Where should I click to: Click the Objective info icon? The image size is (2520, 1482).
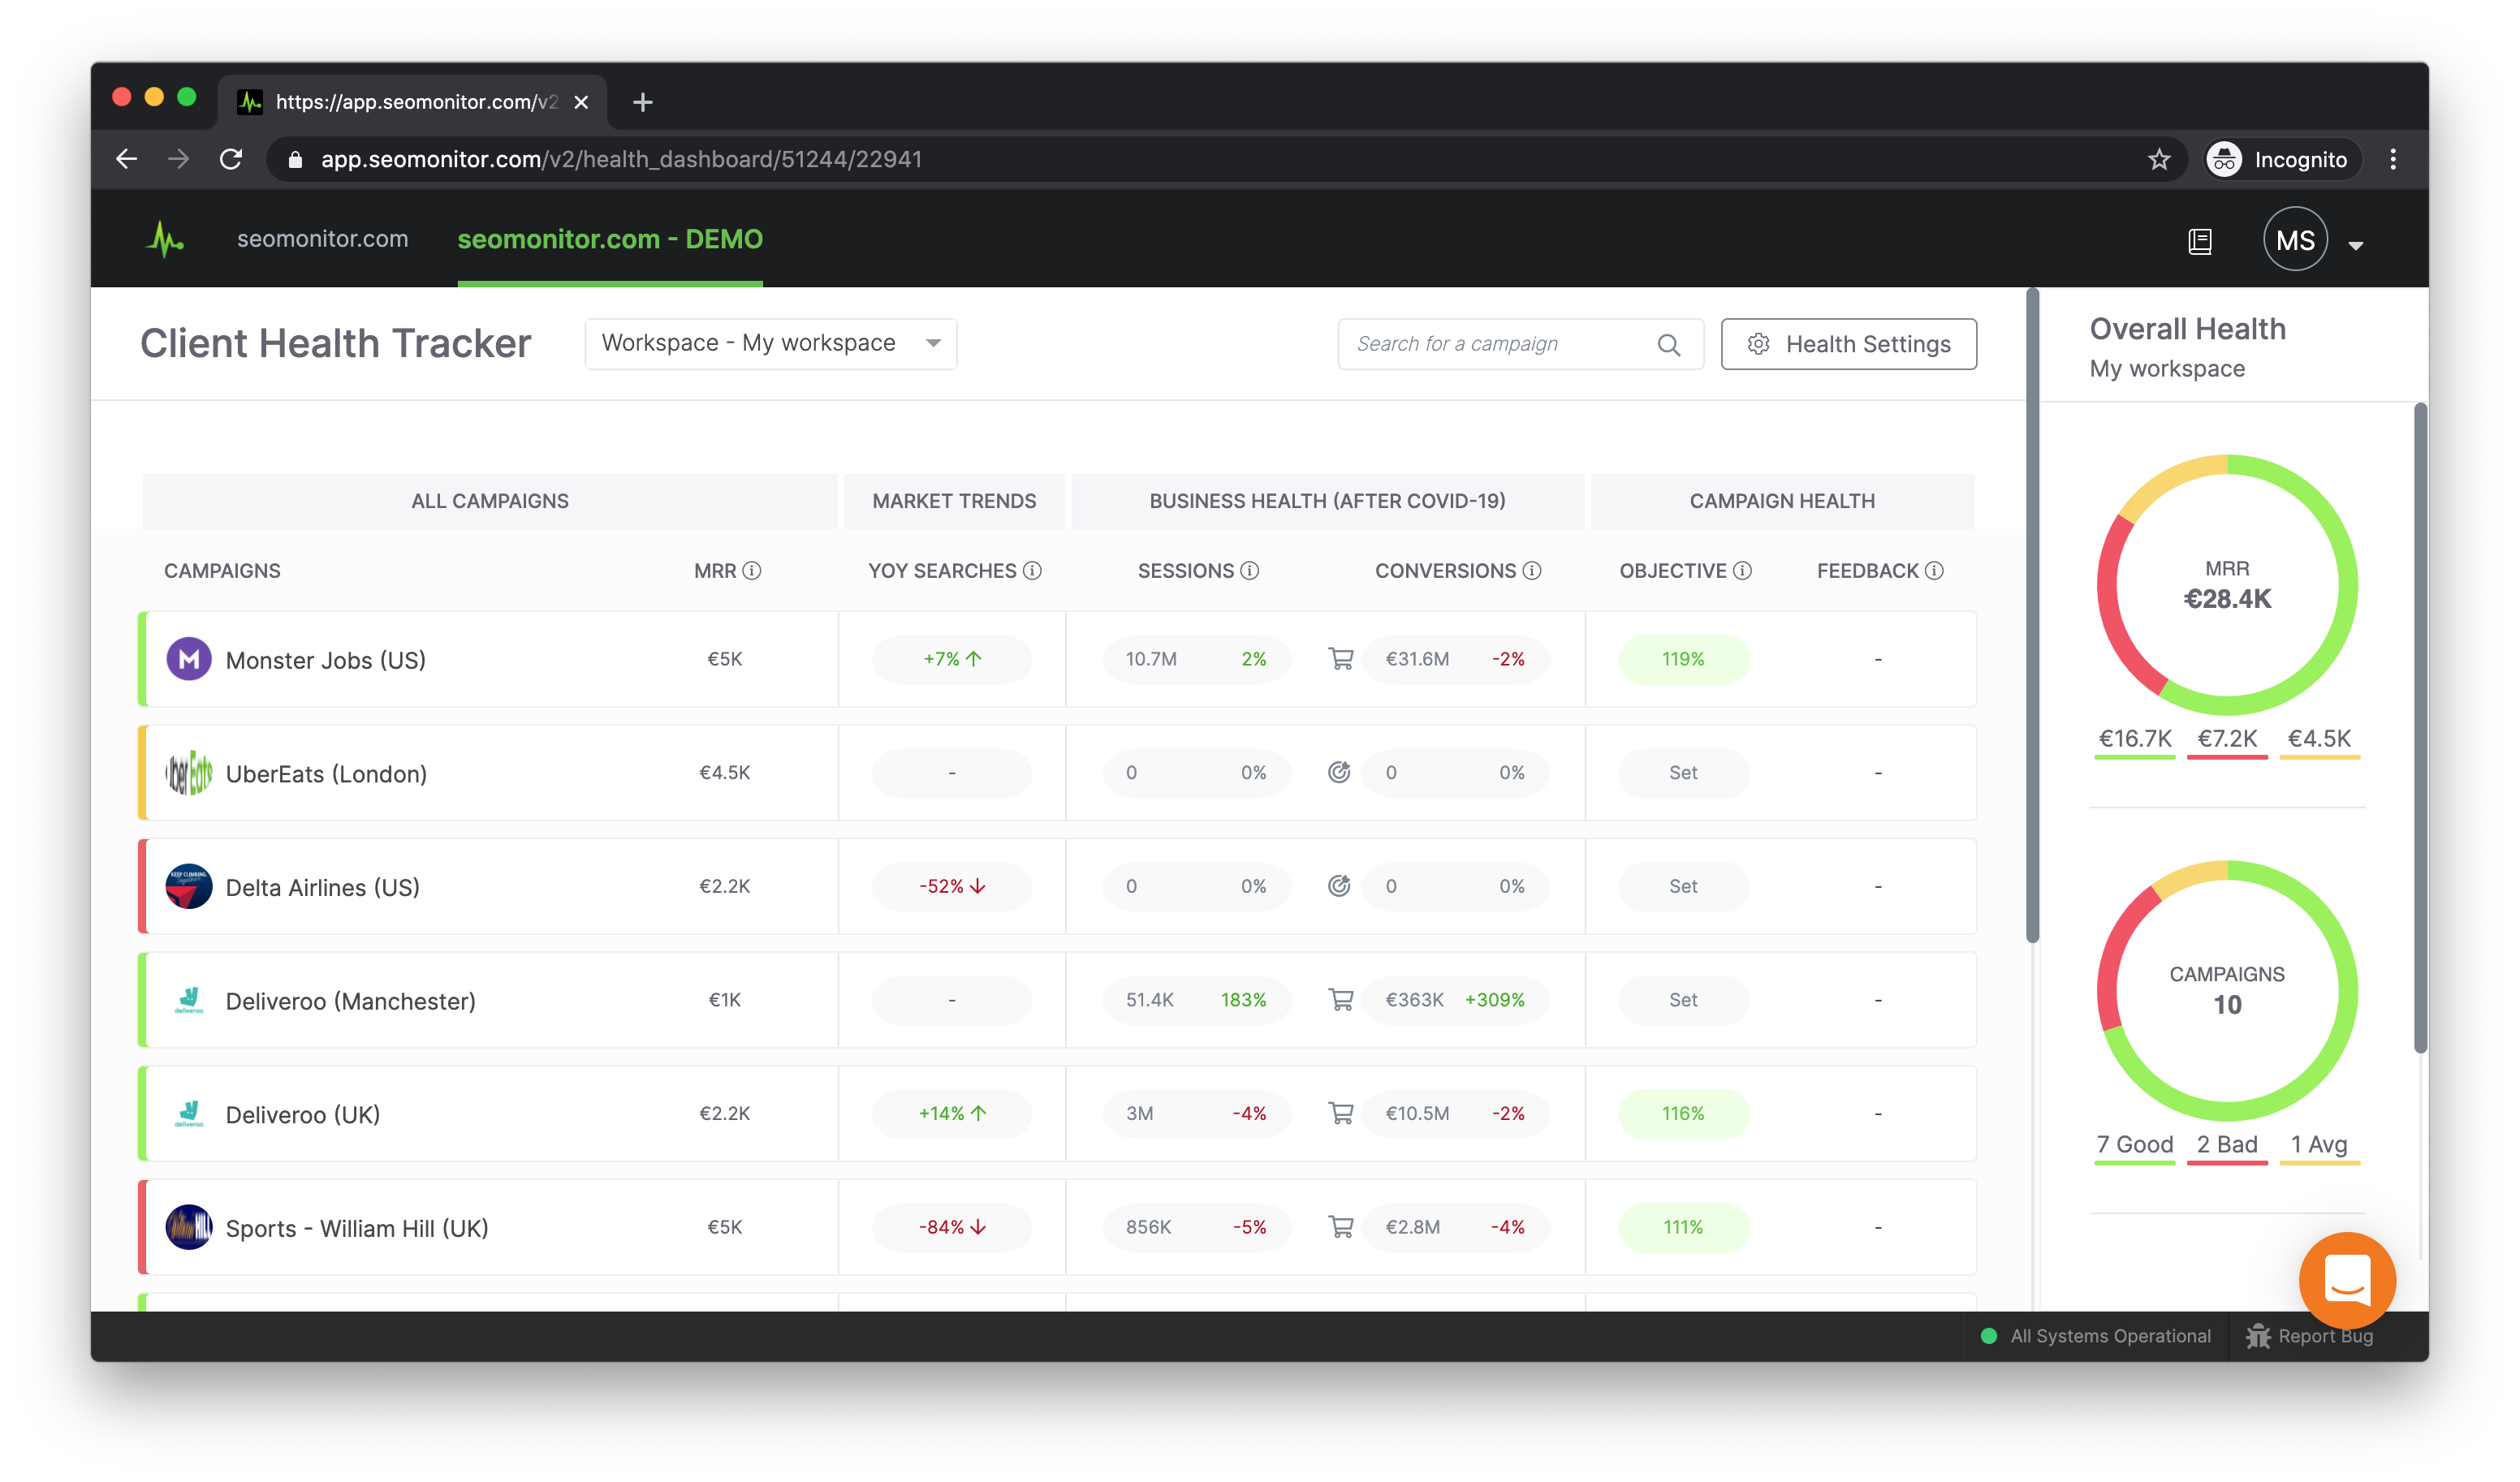pyautogui.click(x=1742, y=571)
